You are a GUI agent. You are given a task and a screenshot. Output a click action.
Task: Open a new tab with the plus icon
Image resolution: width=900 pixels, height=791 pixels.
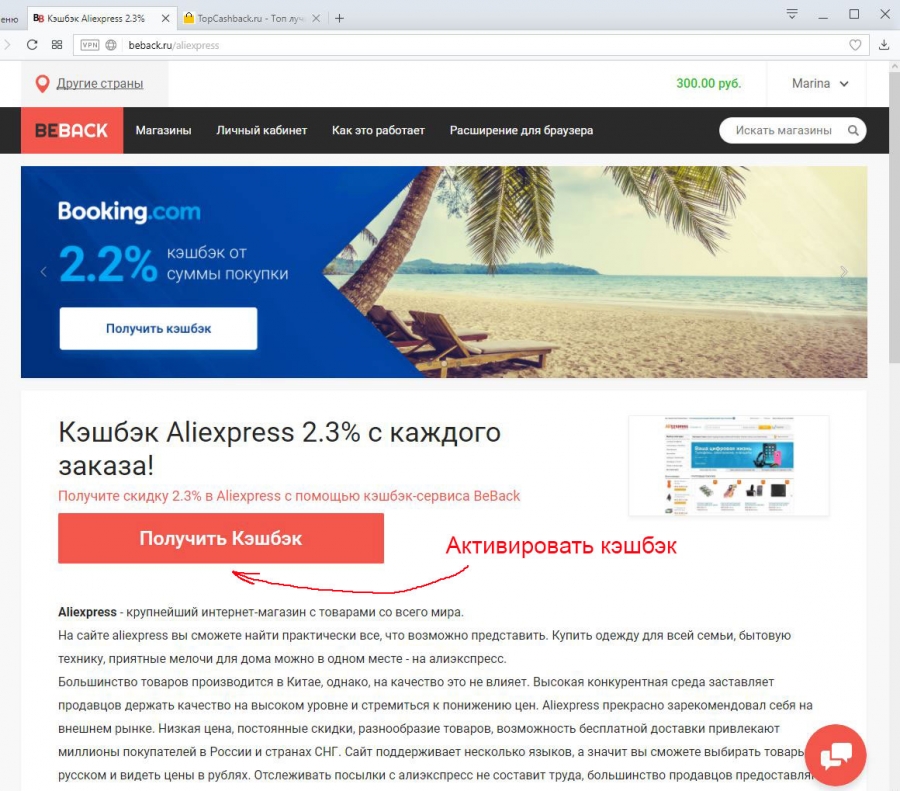click(x=339, y=18)
